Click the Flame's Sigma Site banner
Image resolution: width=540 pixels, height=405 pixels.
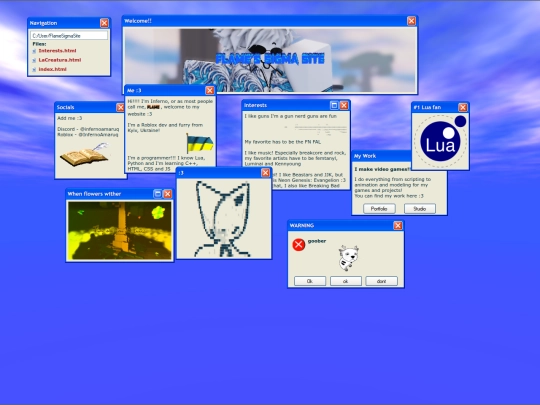pyautogui.click(x=270, y=60)
